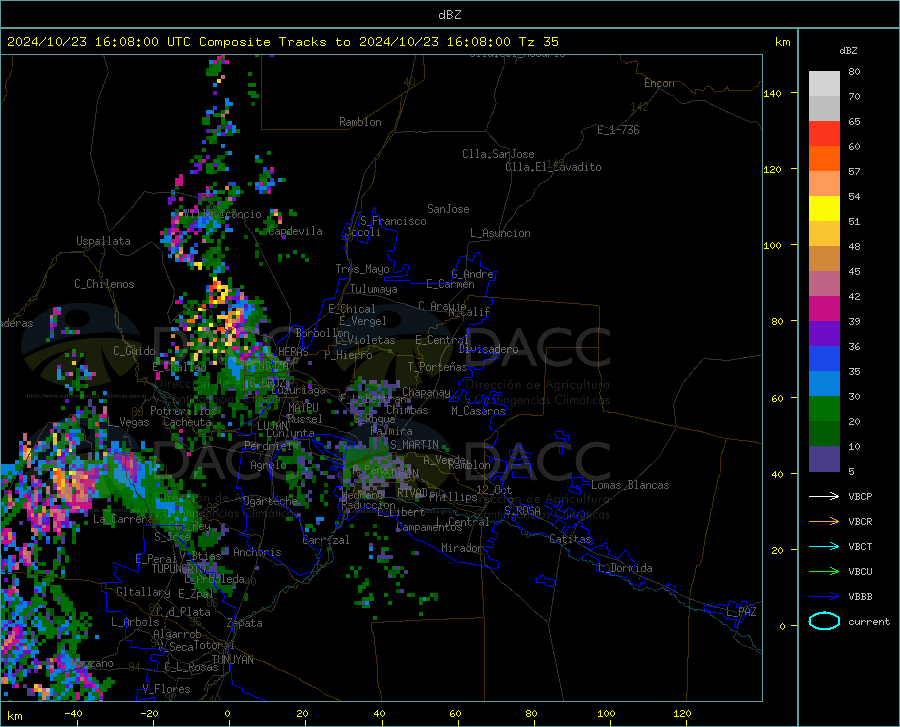
Task: Click the '0' tick on horizontal km axis
Action: point(227,714)
